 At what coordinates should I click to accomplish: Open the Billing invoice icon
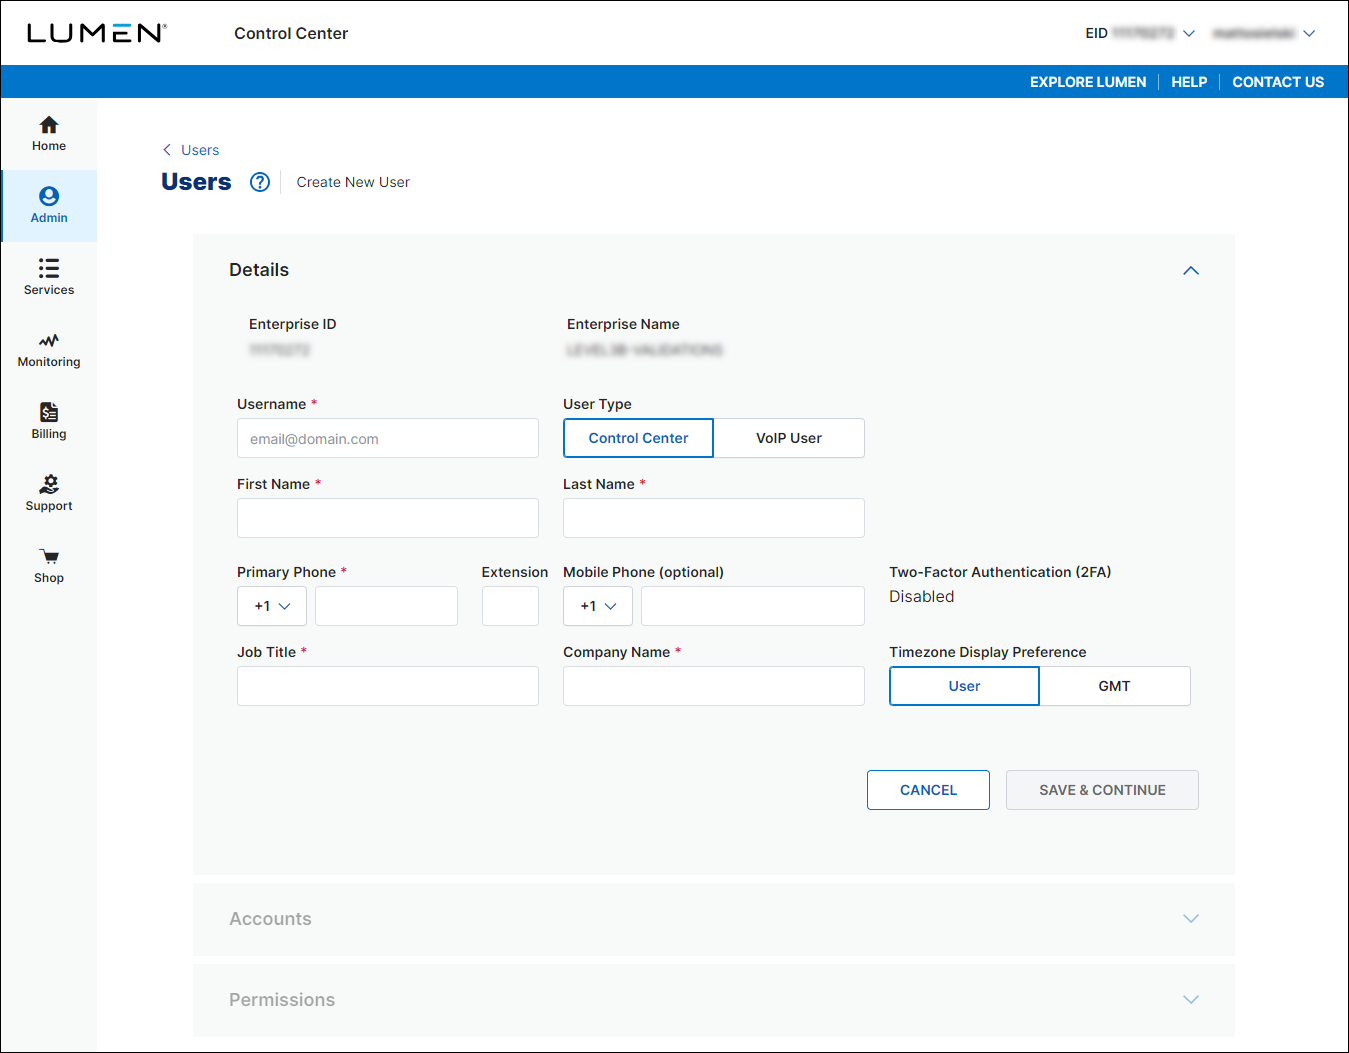(49, 412)
